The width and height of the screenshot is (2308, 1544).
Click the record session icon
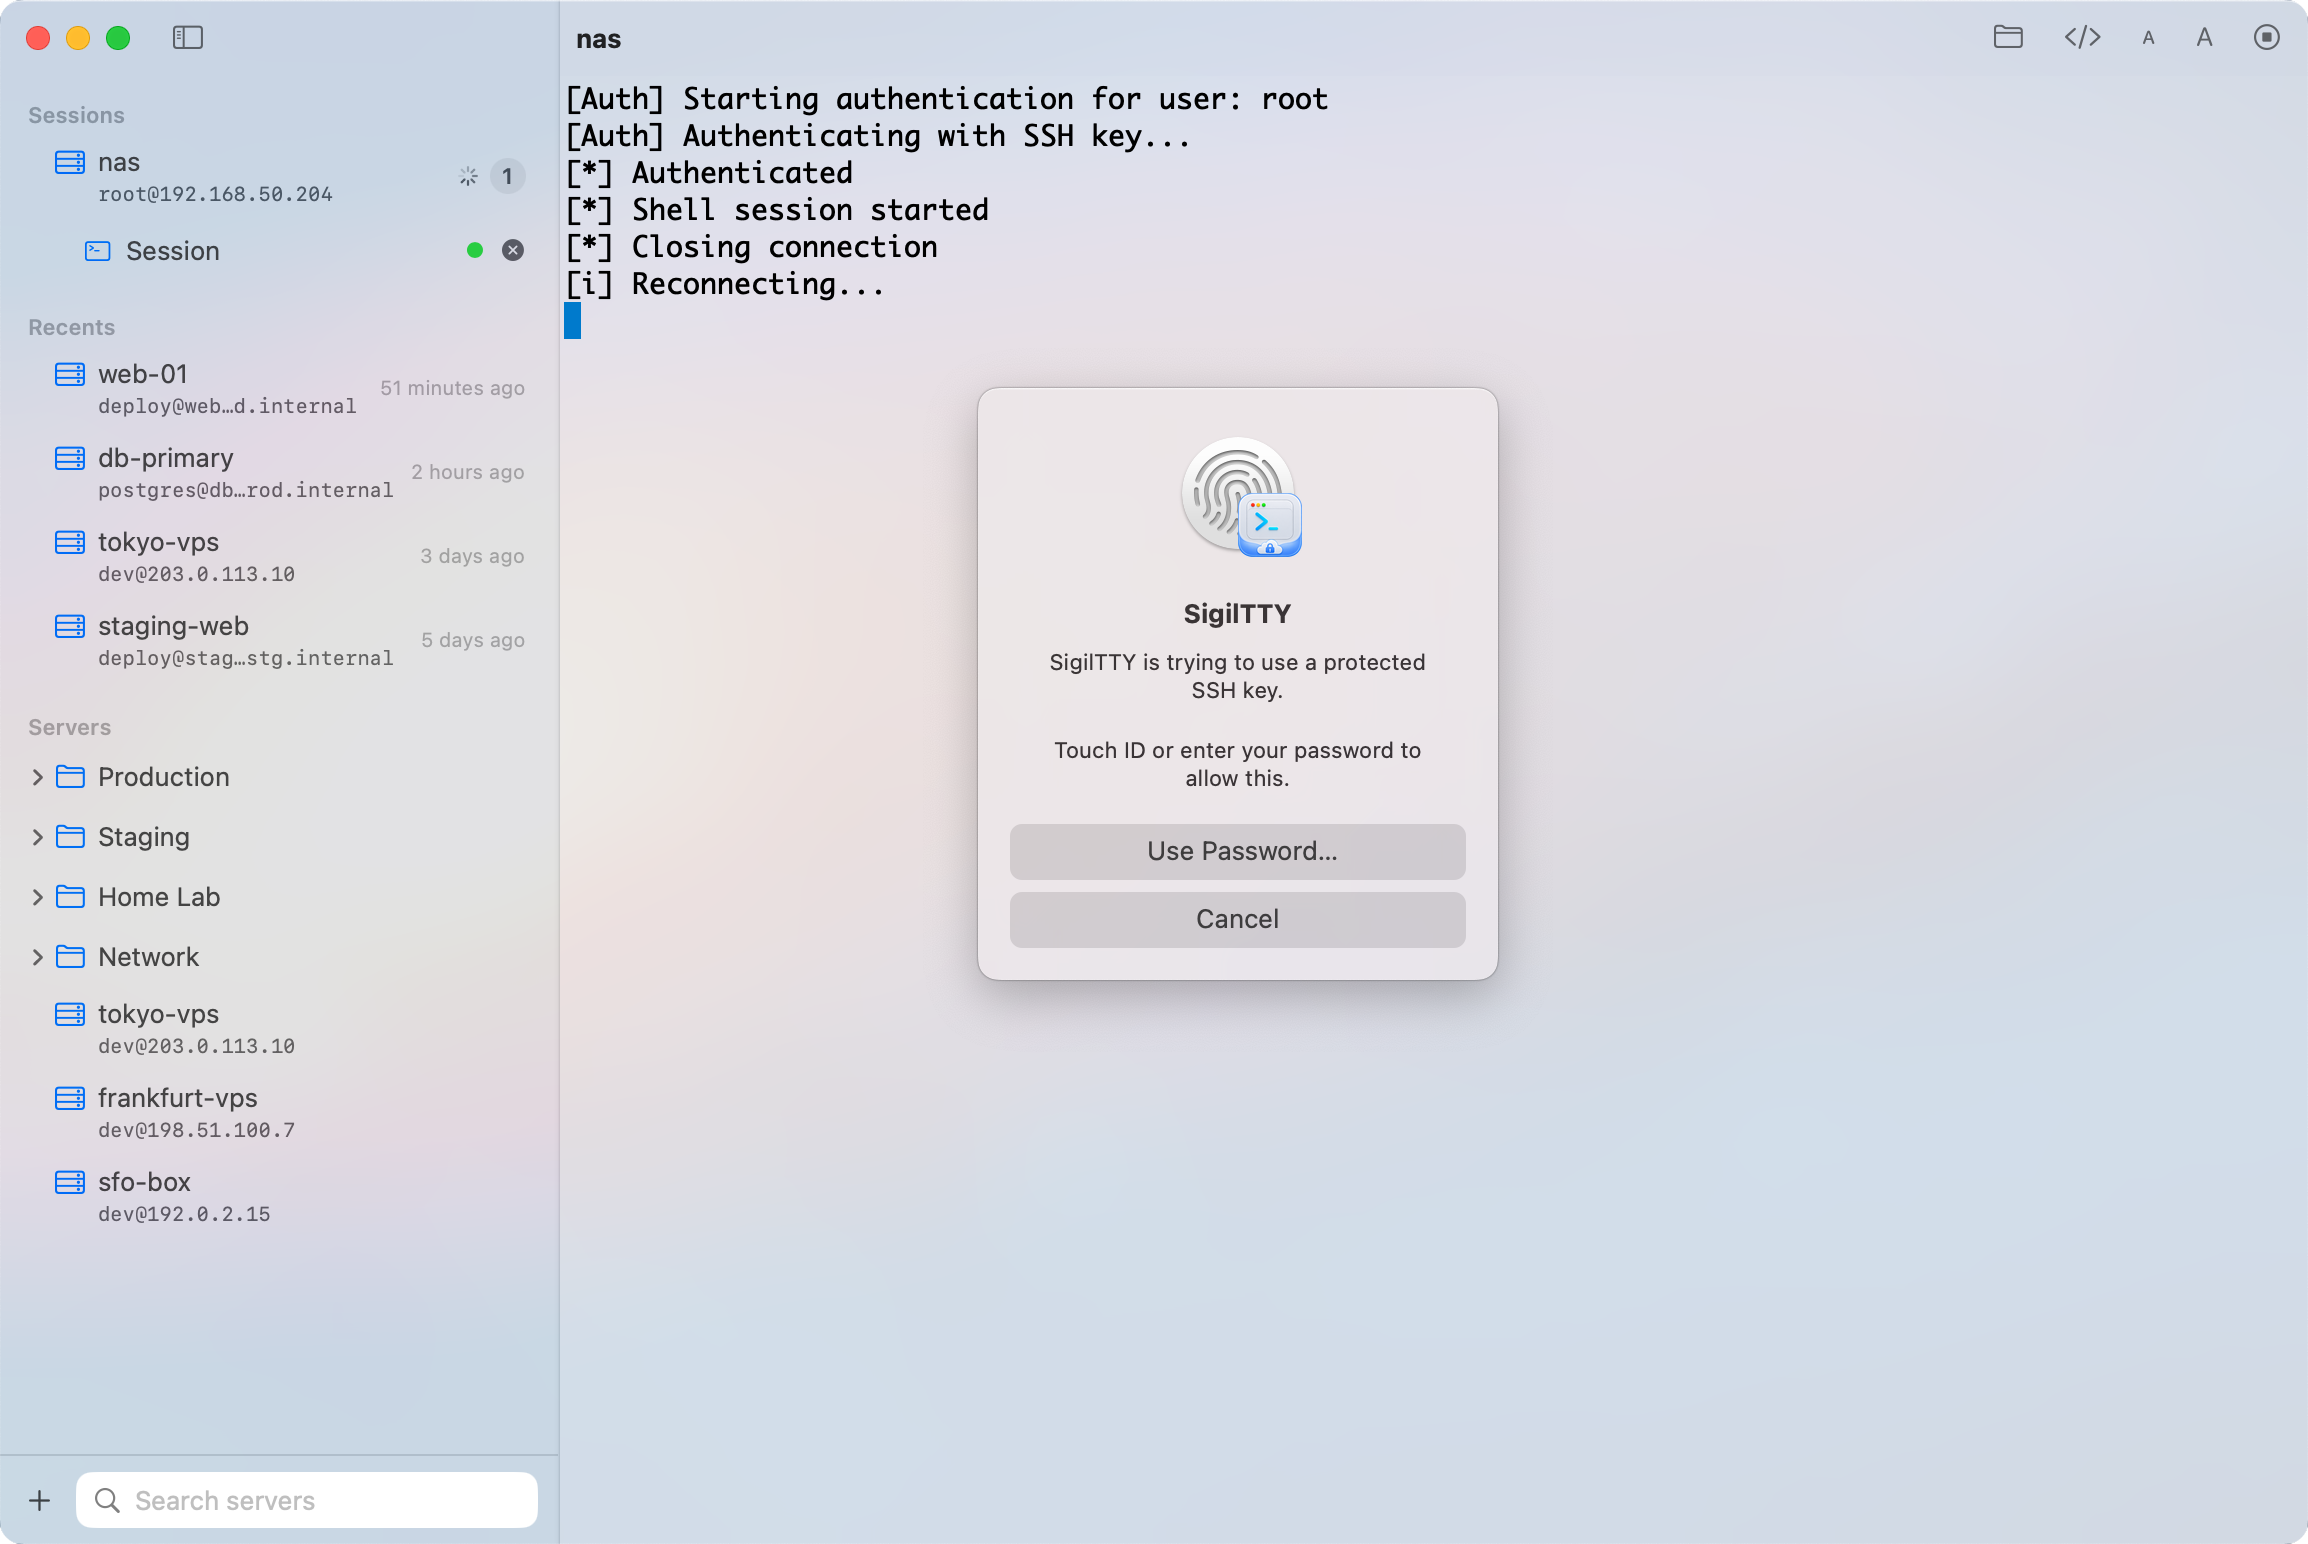point(2267,38)
